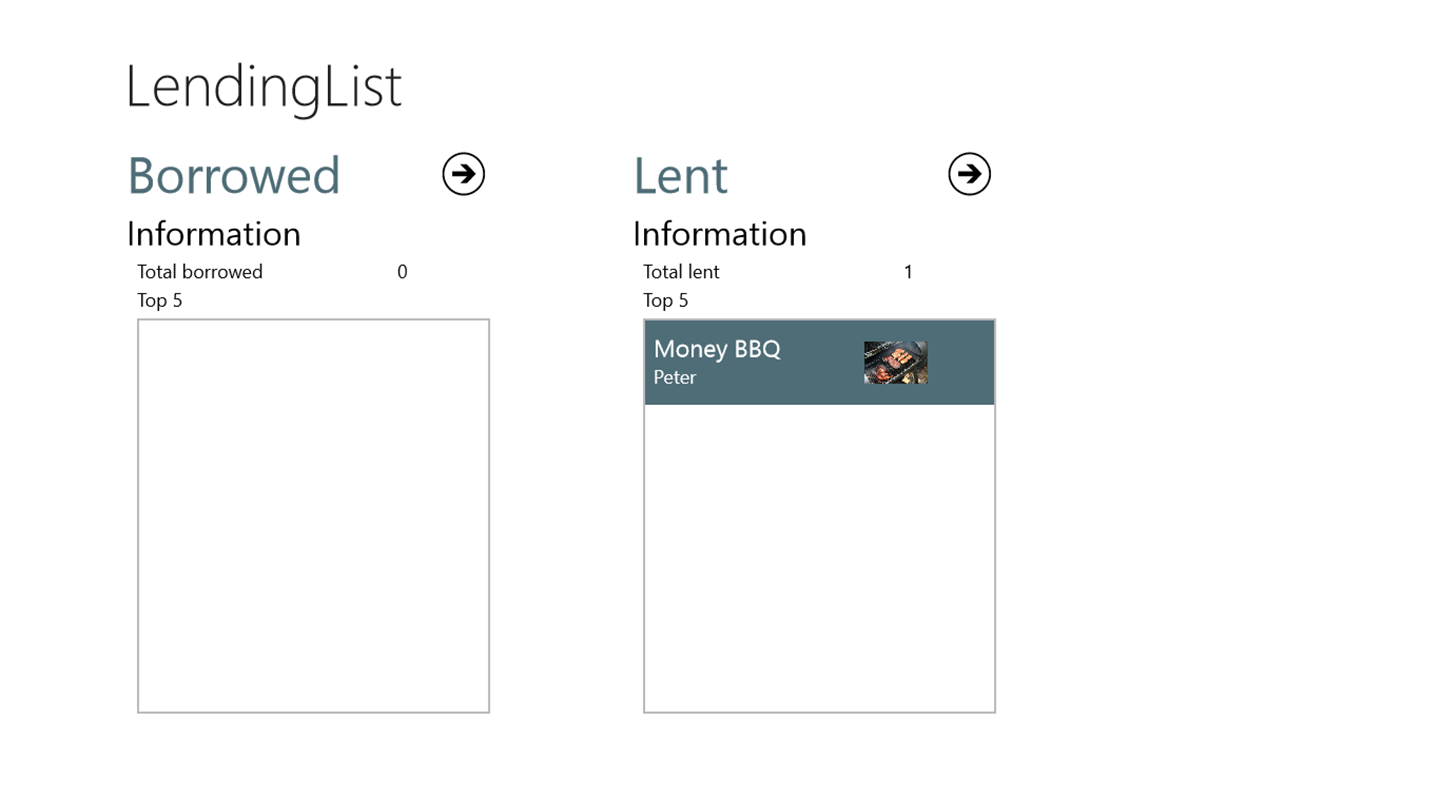
Task: Click the Total lent label
Action: [681, 272]
